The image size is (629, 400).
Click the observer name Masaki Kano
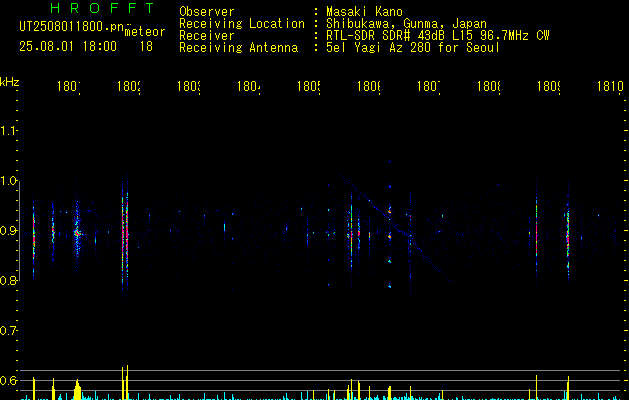click(x=364, y=12)
